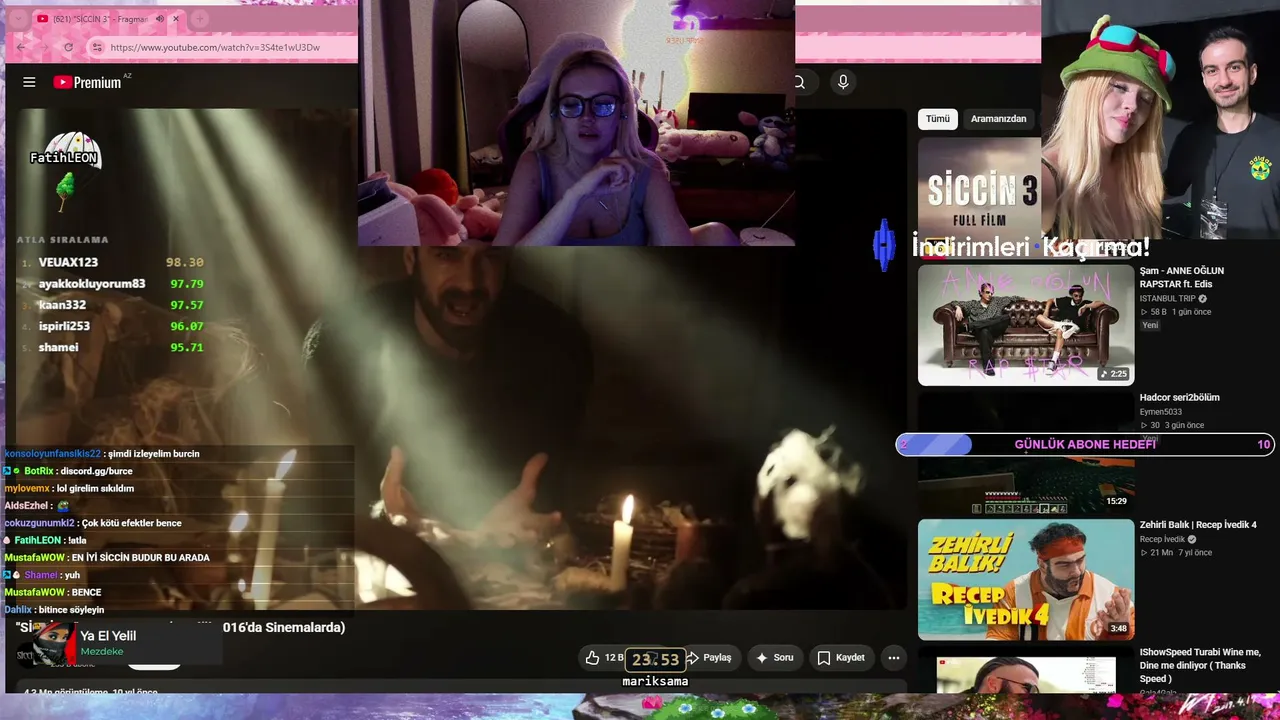The width and height of the screenshot is (1280, 720).
Task: Open the ANNE OĞLUN RAPSTAR thumbnail
Action: coord(1026,324)
